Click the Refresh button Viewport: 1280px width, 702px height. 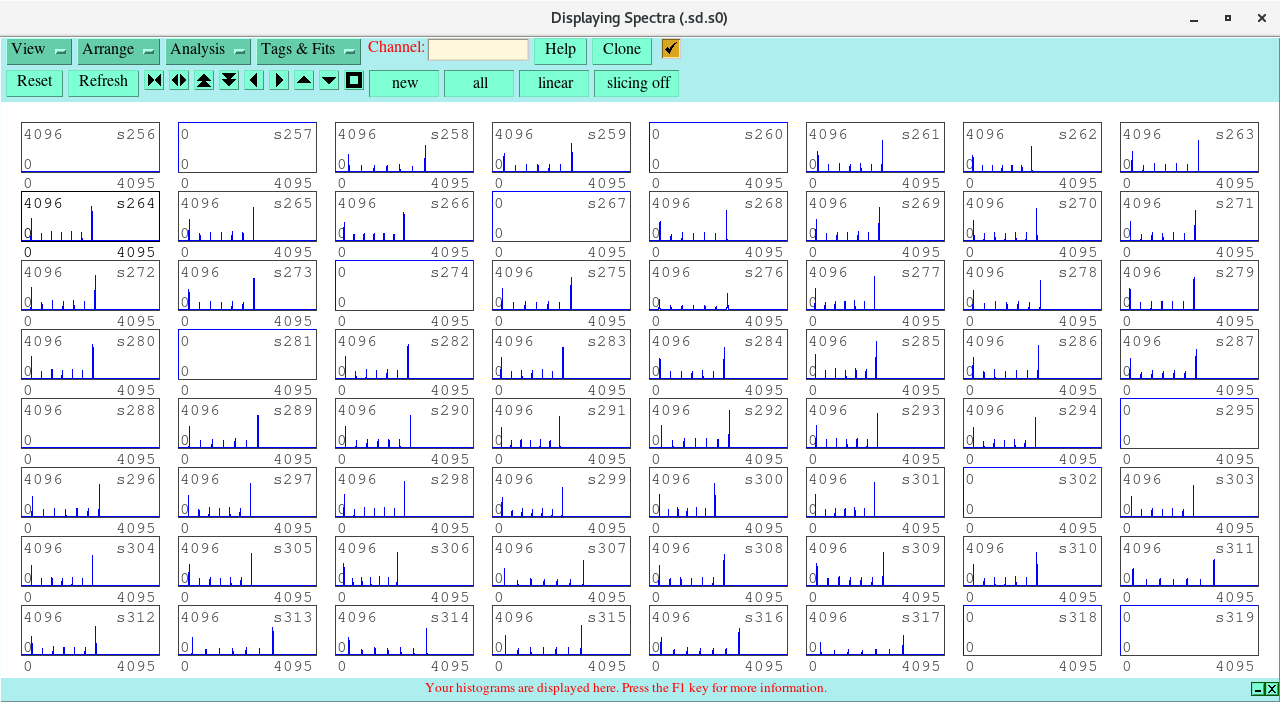pyautogui.click(x=103, y=82)
